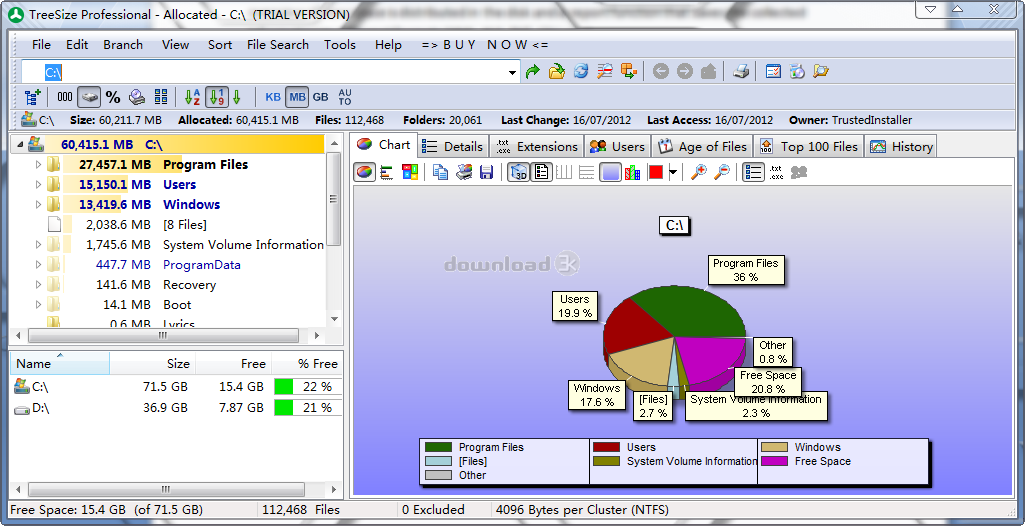1025x526 pixels.
Task: Switch size unit to GB
Action: pos(320,97)
